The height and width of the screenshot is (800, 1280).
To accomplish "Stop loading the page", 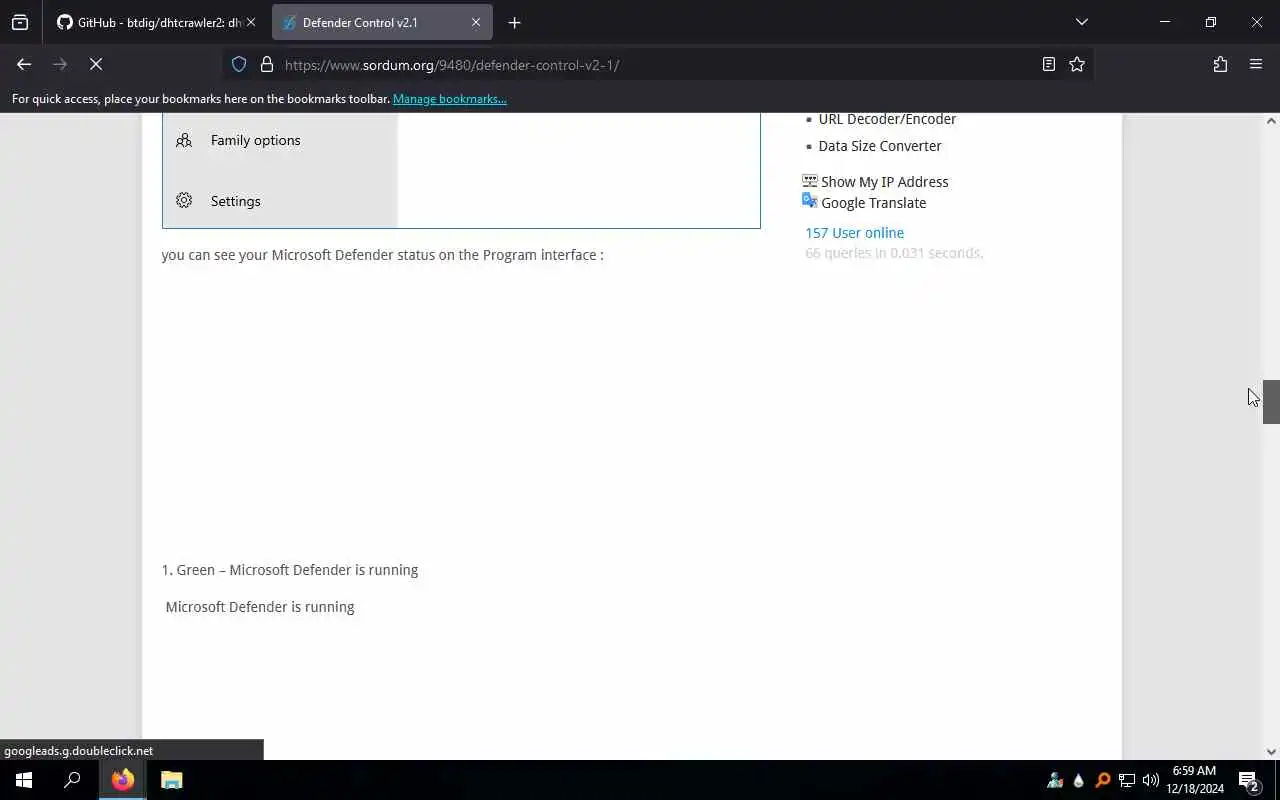I will 96,64.
